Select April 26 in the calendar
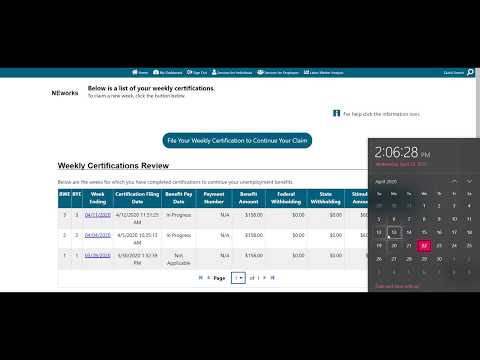 coord(379,259)
